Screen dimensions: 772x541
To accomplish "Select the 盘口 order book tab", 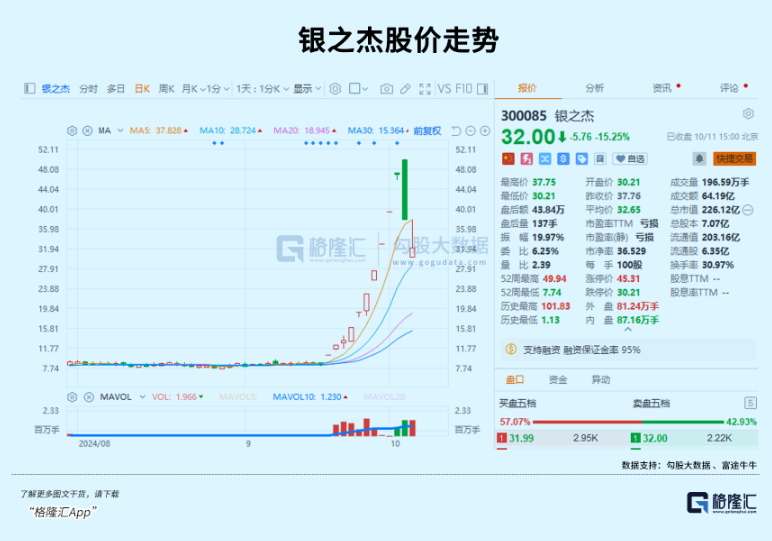I will tap(515, 380).
